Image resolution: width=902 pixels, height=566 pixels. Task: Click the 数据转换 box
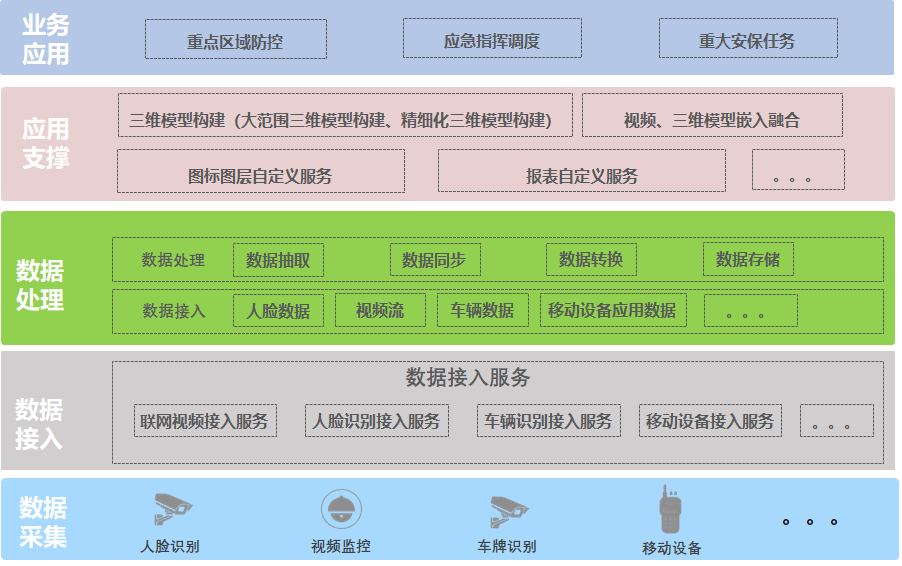(x=591, y=260)
